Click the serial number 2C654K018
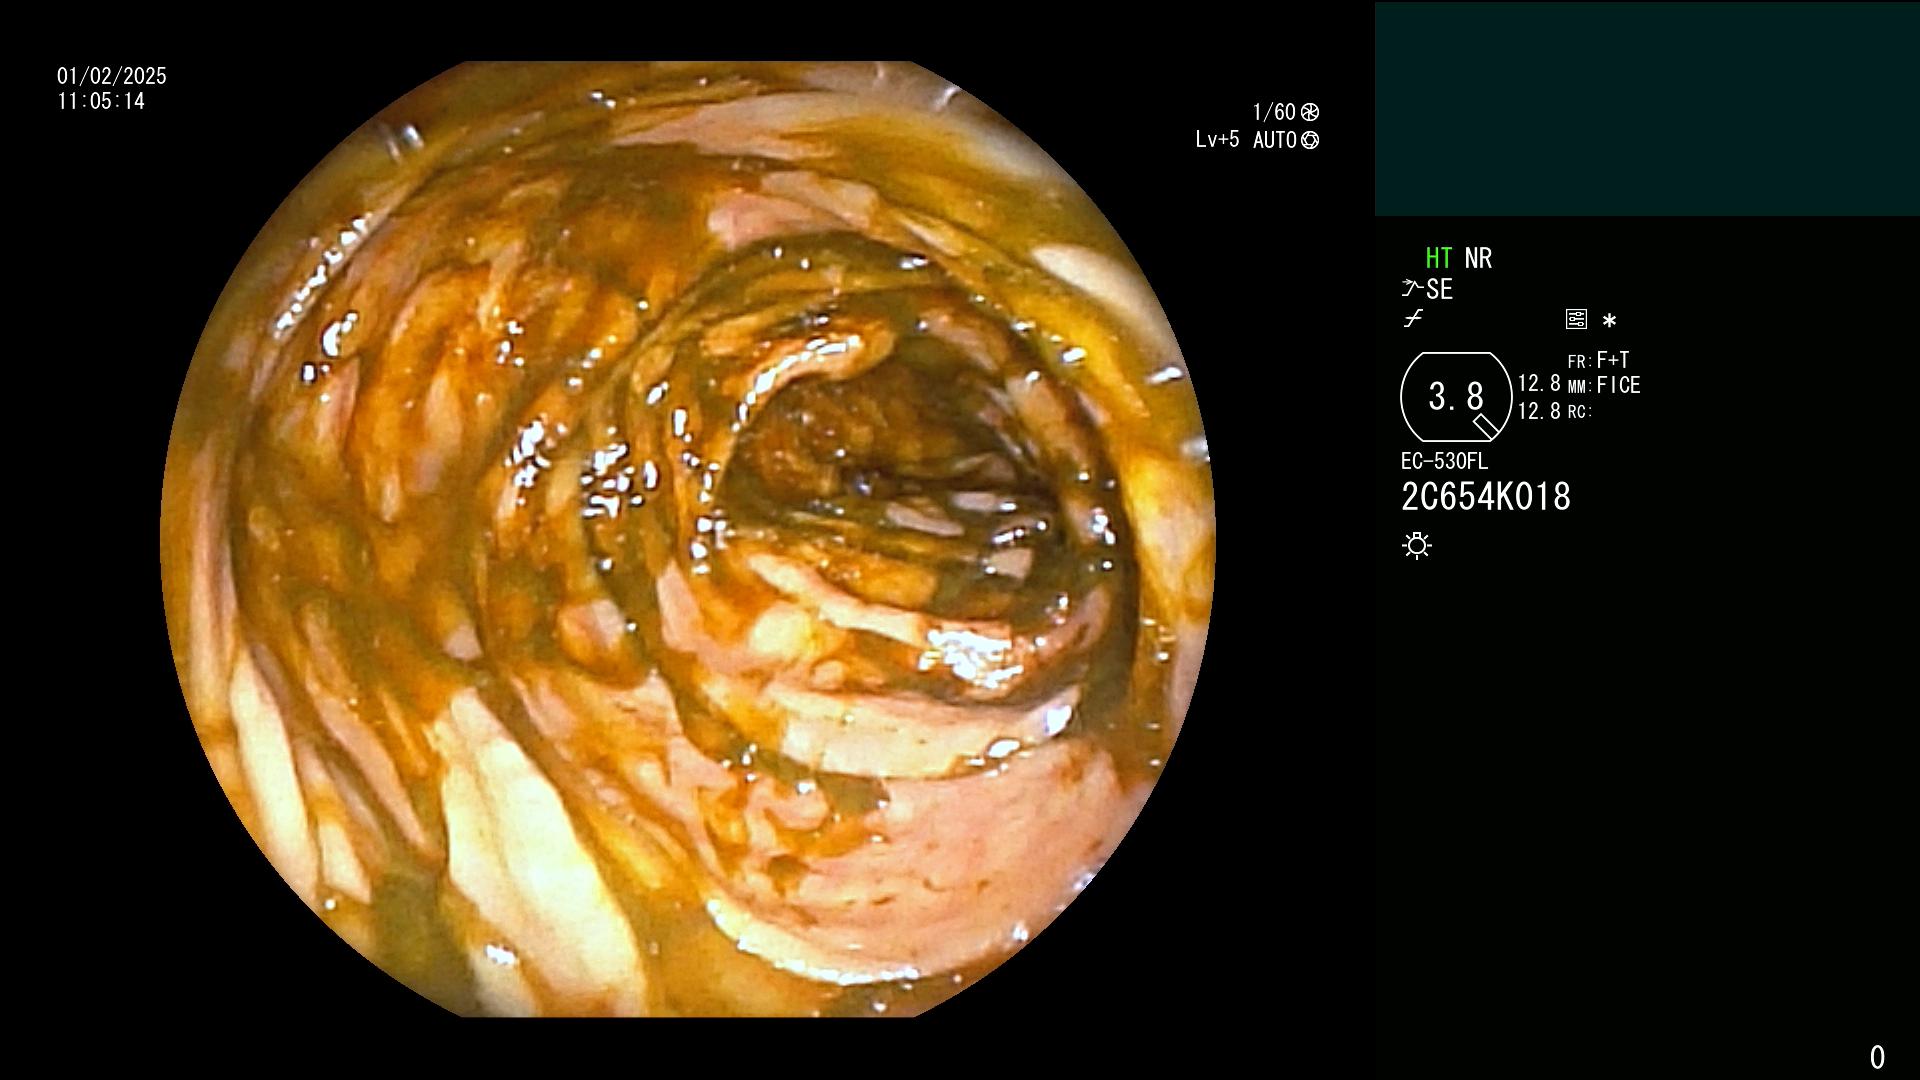 [x=1486, y=497]
